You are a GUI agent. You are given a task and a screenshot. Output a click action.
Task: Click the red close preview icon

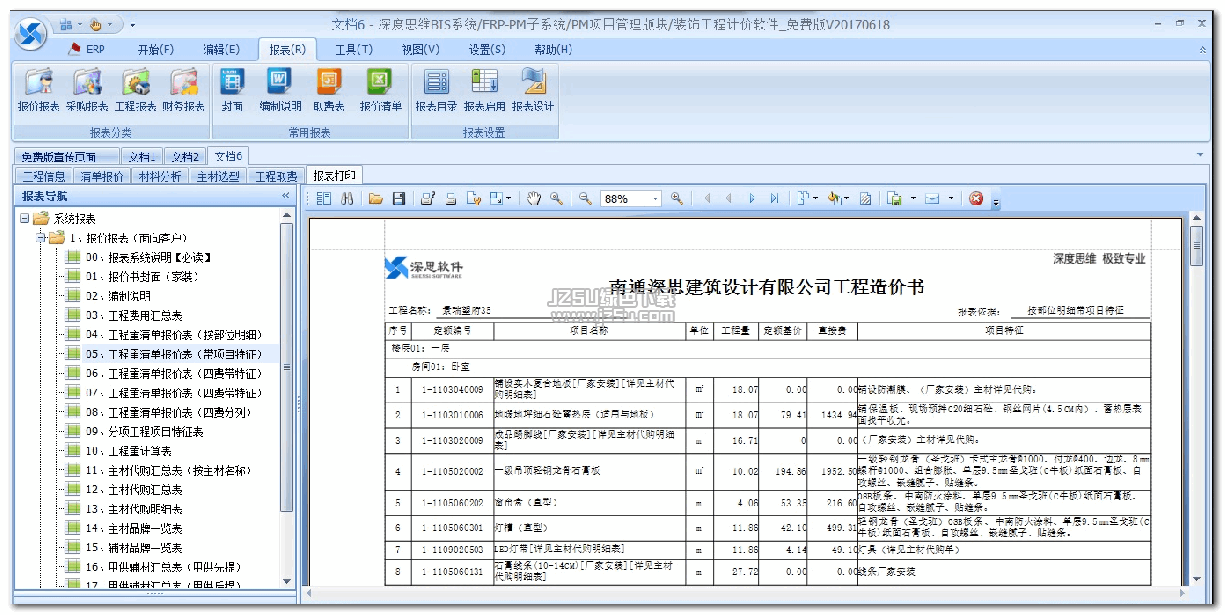coord(976,199)
